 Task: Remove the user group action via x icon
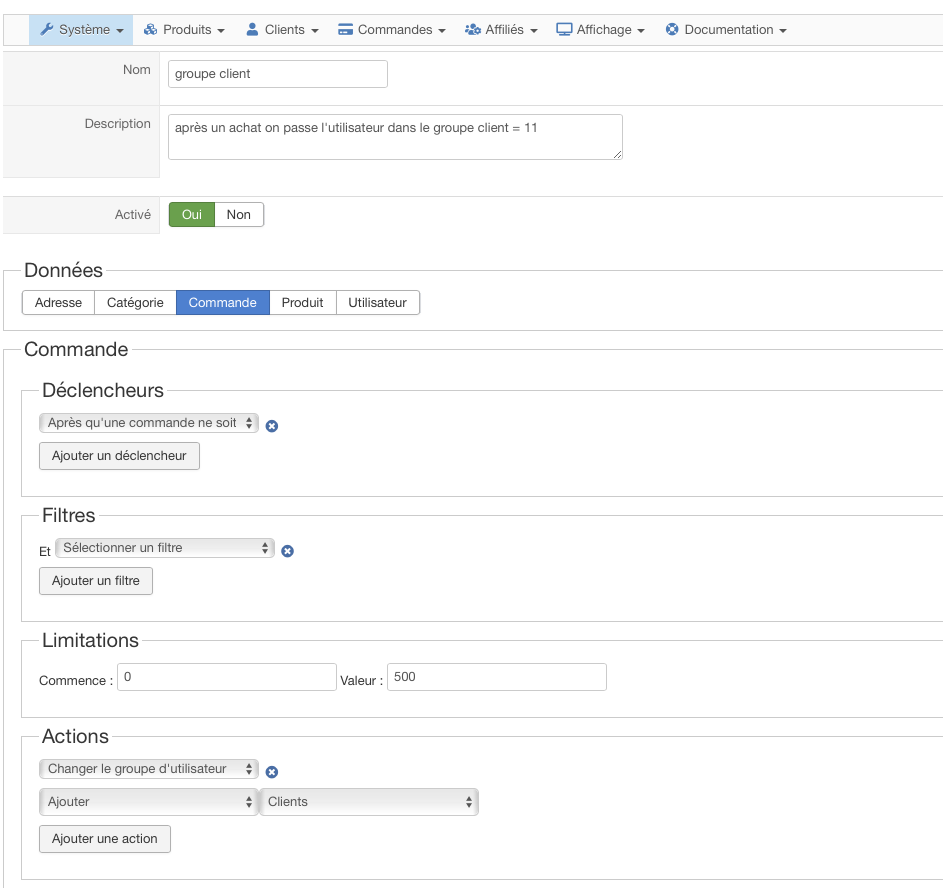point(272,772)
